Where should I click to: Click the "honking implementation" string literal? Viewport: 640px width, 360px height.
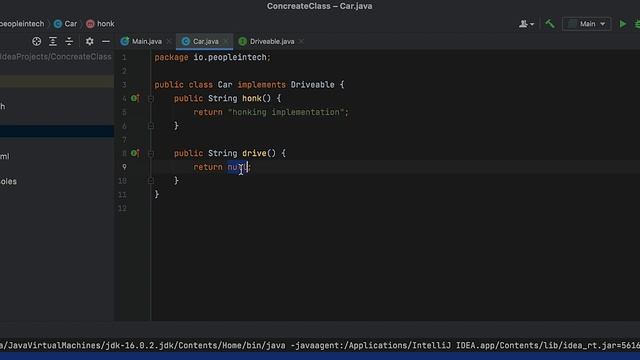pyautogui.click(x=286, y=112)
